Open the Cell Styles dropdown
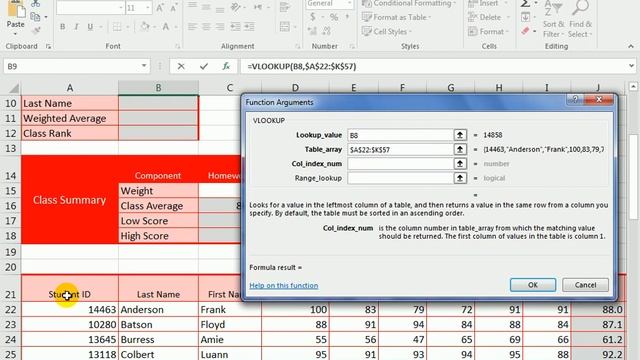 pyautogui.click(x=387, y=31)
